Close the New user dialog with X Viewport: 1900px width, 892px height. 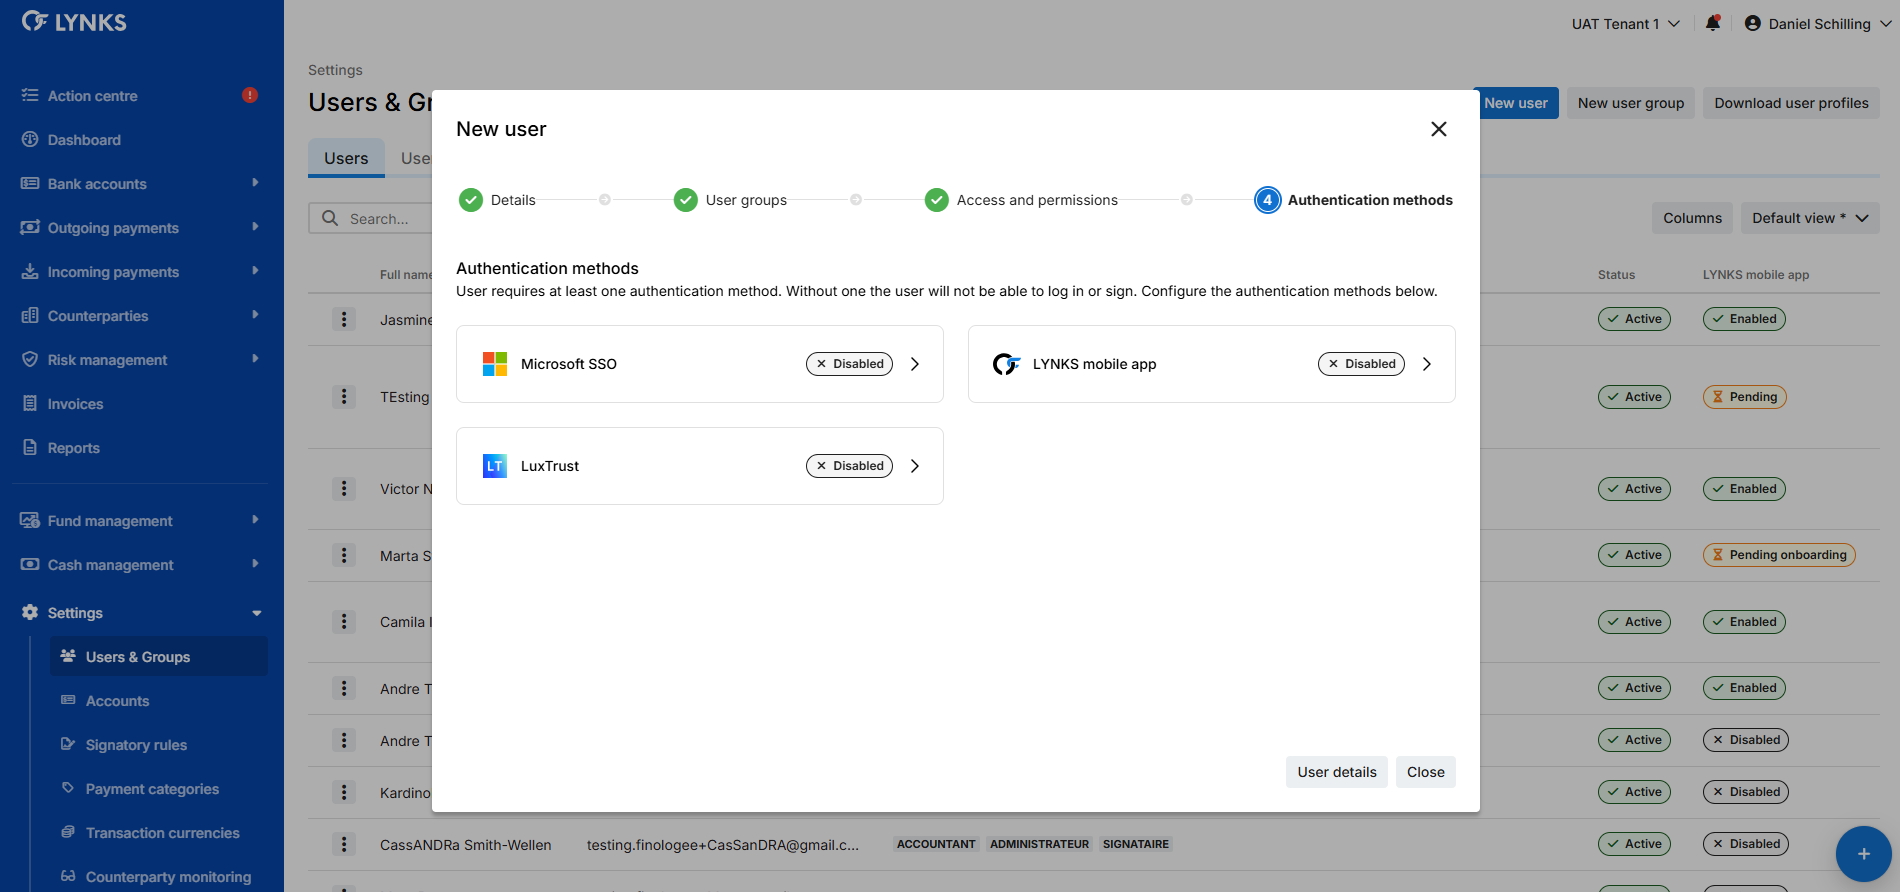pos(1439,129)
